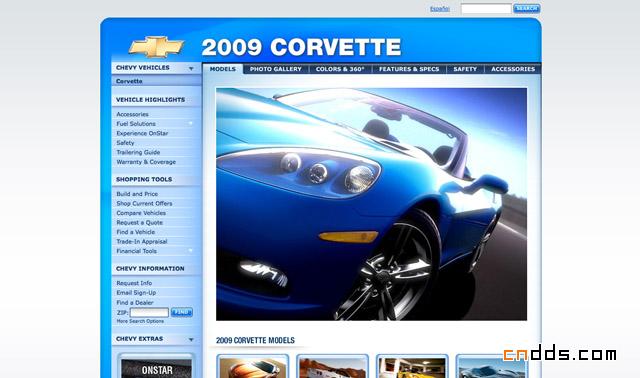Expand the Financial Tools submenu arrow
Image resolution: width=640 pixels, height=378 pixels.
[x=190, y=251]
